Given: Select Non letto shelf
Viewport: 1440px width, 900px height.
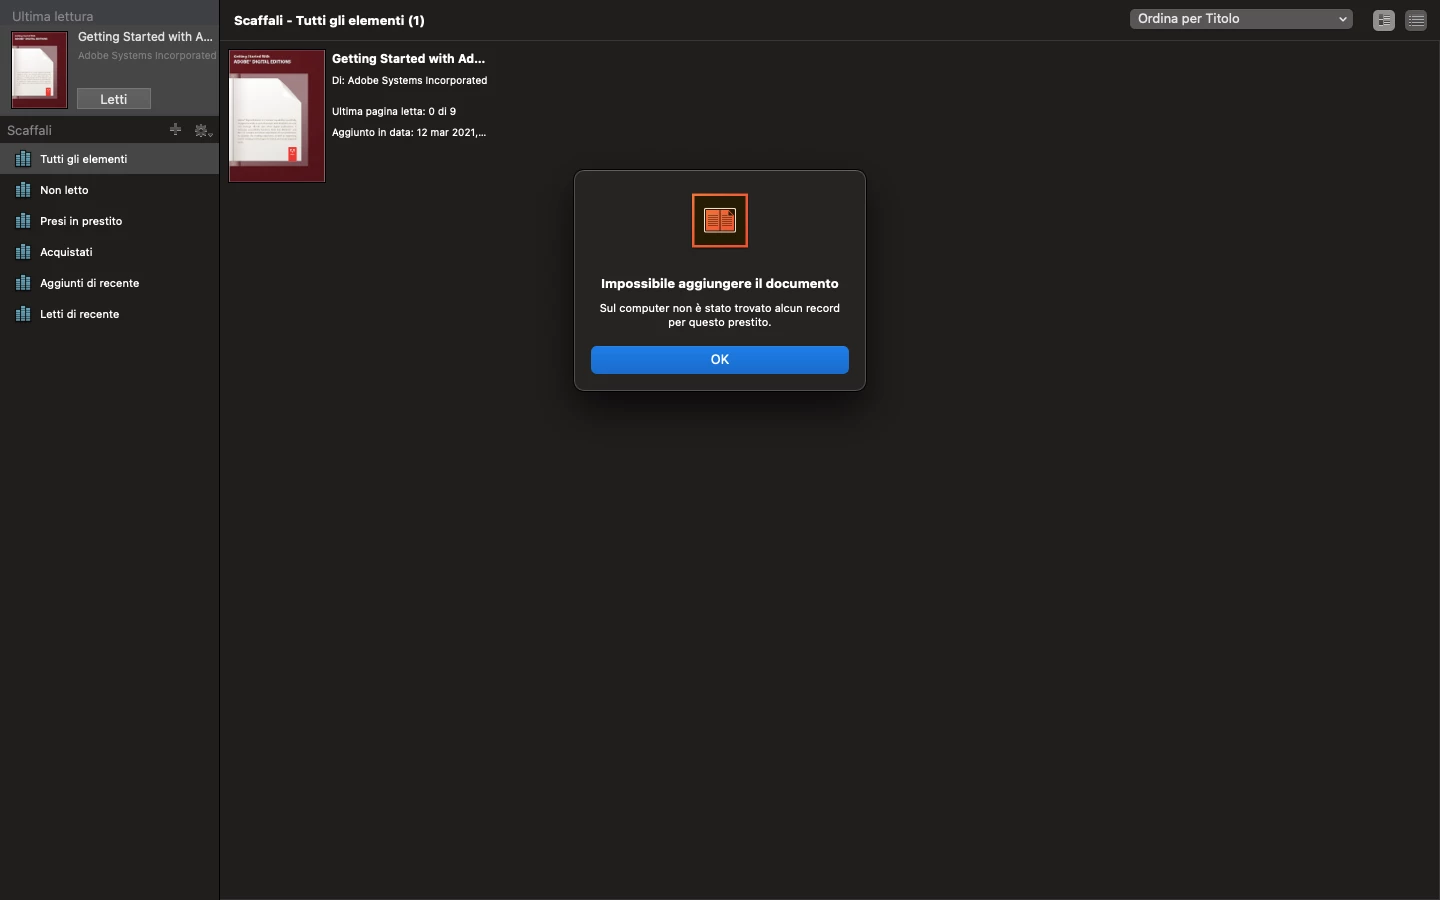Looking at the screenshot, I should click(109, 190).
